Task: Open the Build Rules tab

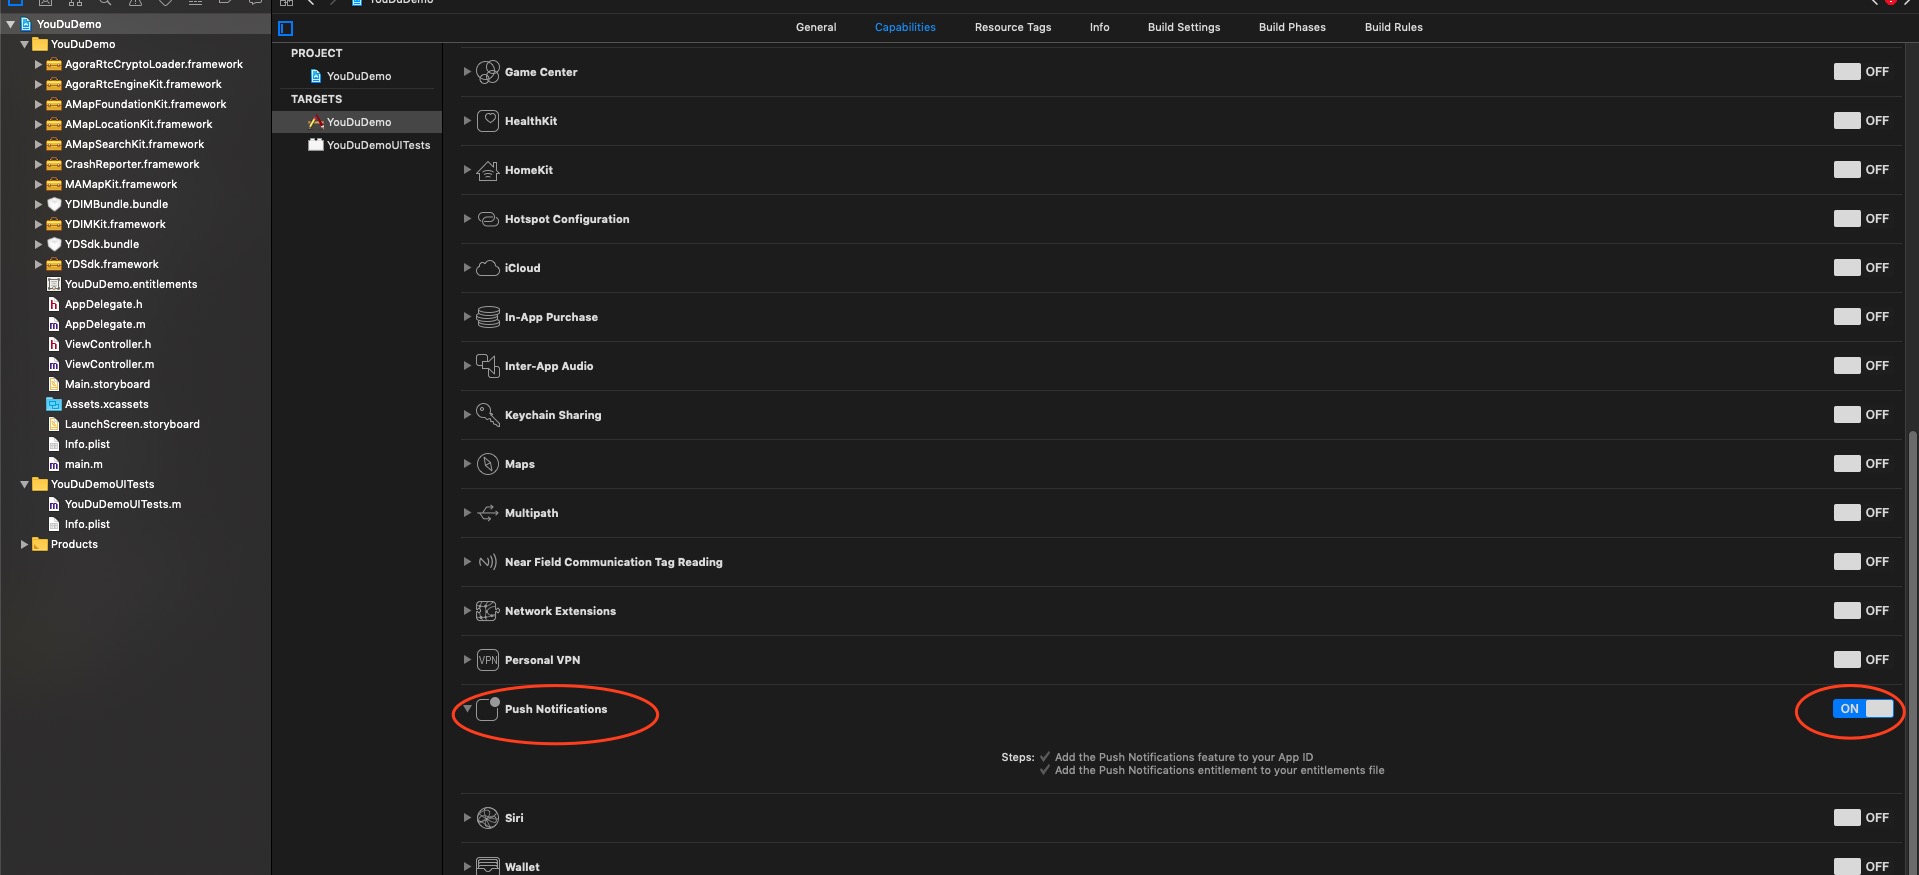Action: [x=1393, y=27]
